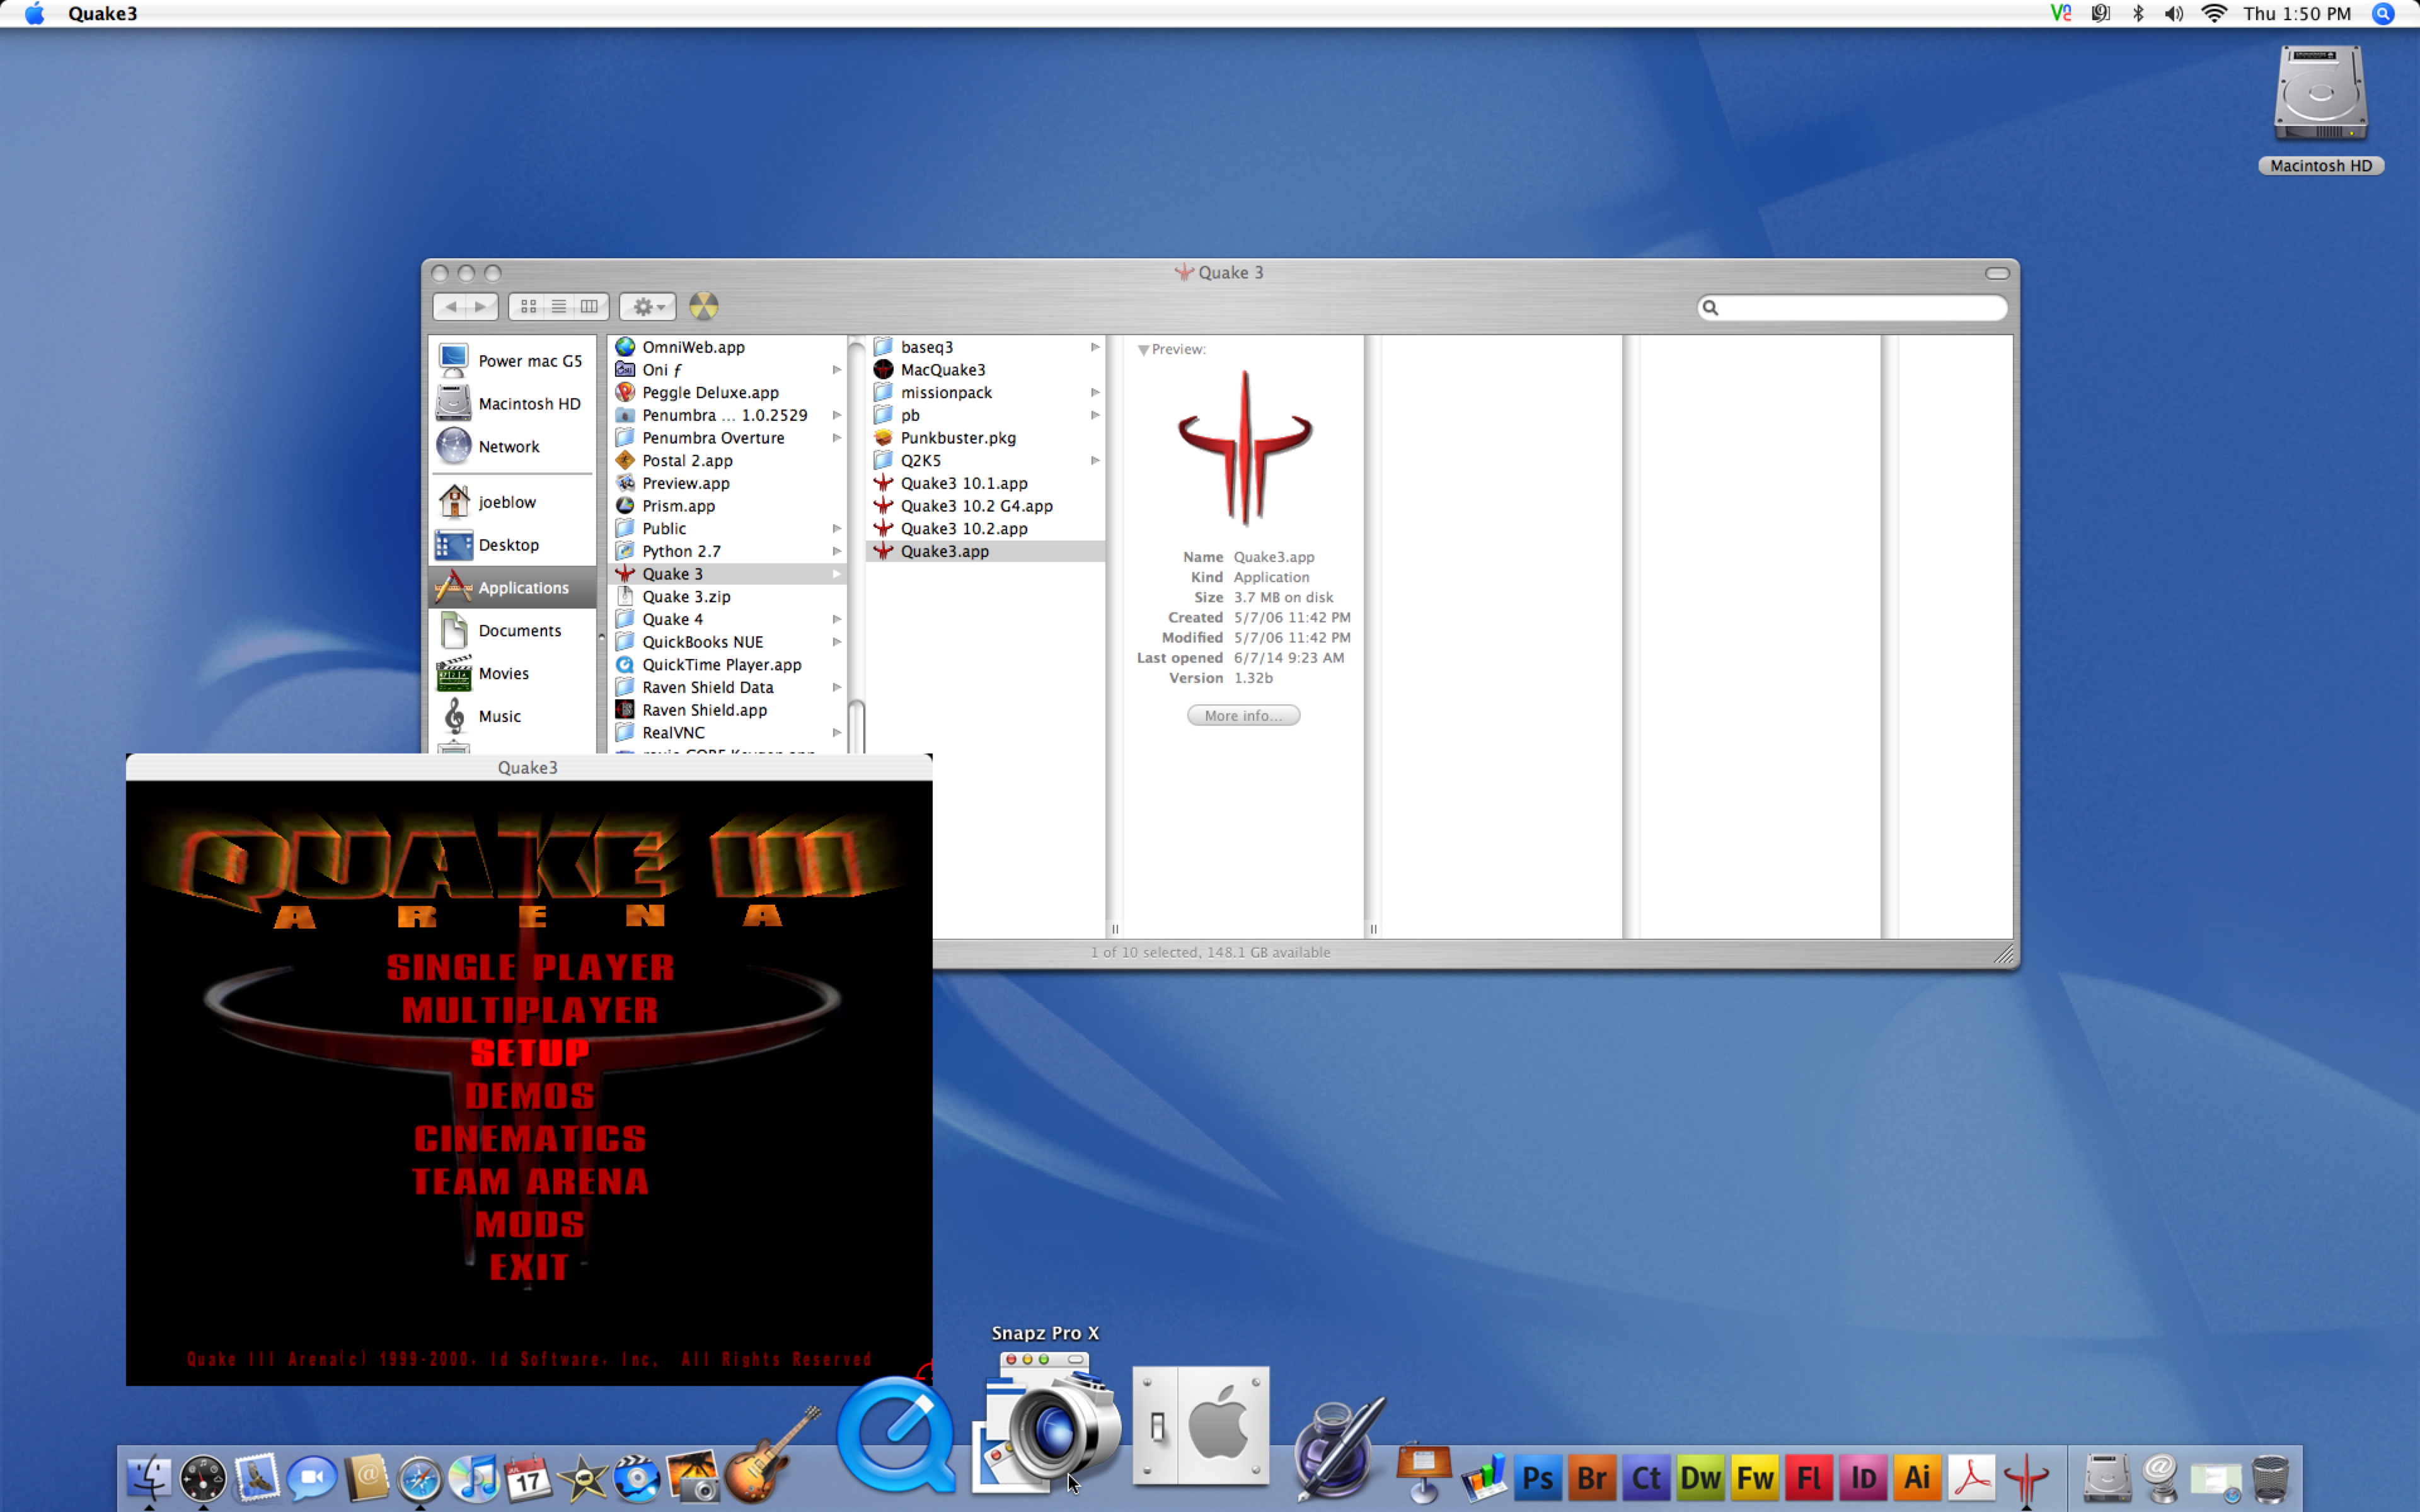Open Spotlight search in menu bar

[x=2384, y=14]
